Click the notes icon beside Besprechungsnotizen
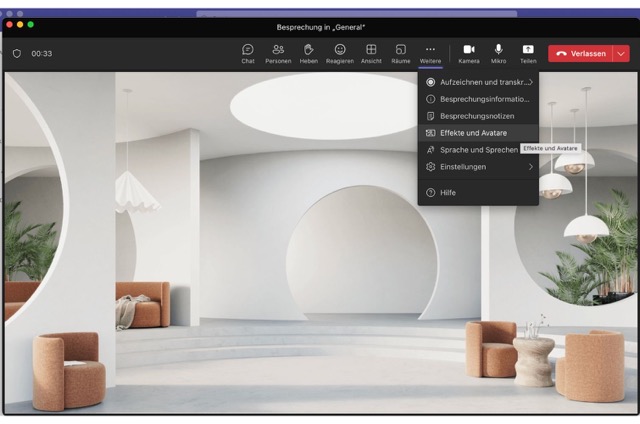 pyautogui.click(x=430, y=116)
